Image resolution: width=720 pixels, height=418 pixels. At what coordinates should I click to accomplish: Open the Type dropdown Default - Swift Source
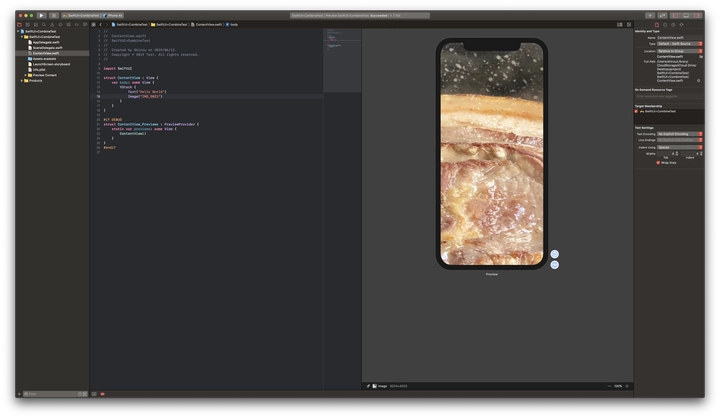coord(677,44)
